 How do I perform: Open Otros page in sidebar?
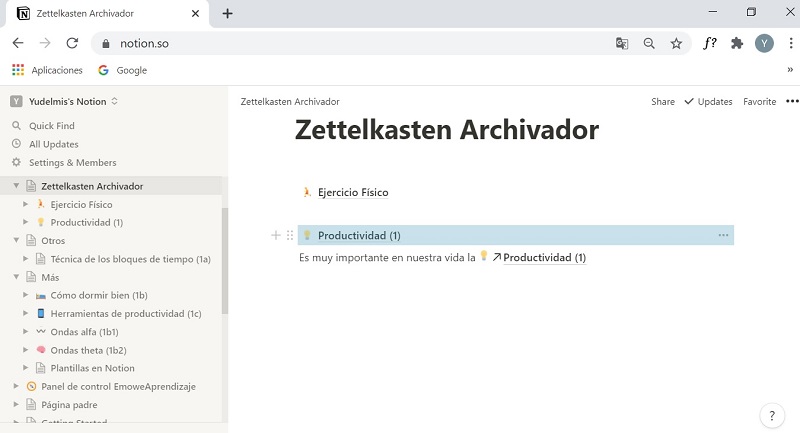(x=53, y=241)
